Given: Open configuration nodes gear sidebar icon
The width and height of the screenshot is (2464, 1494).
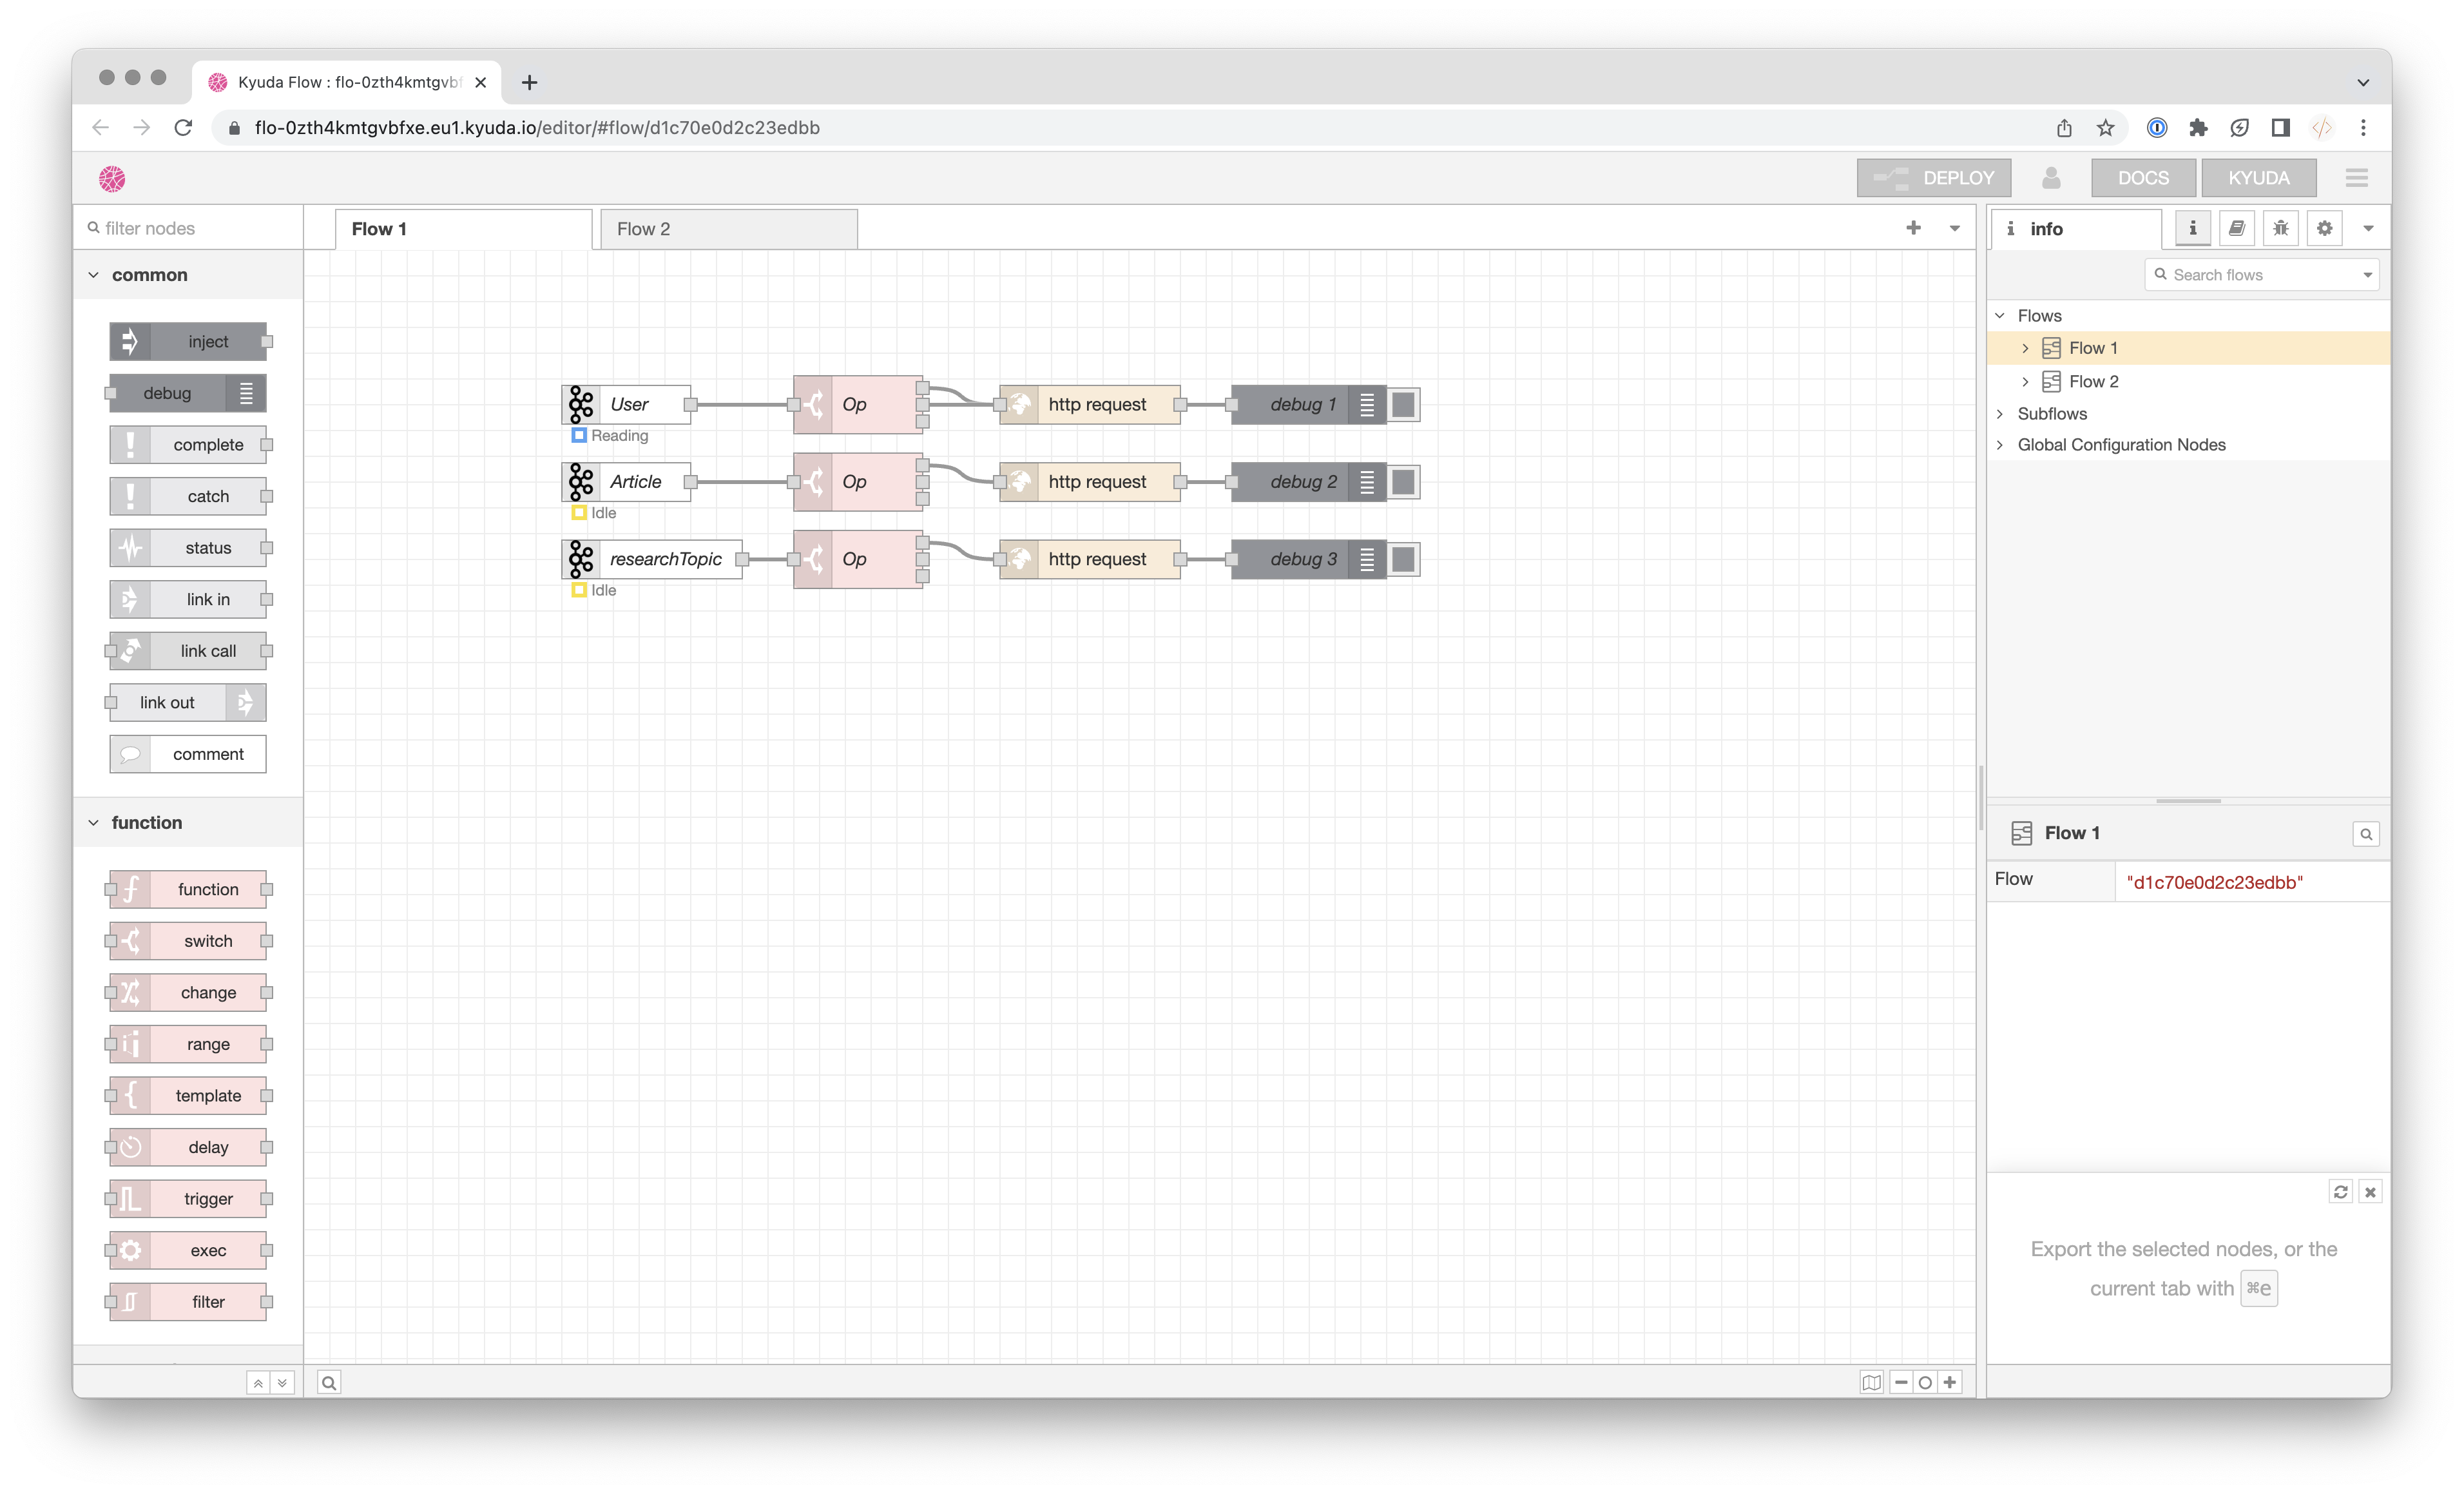Looking at the screenshot, I should tap(2324, 228).
